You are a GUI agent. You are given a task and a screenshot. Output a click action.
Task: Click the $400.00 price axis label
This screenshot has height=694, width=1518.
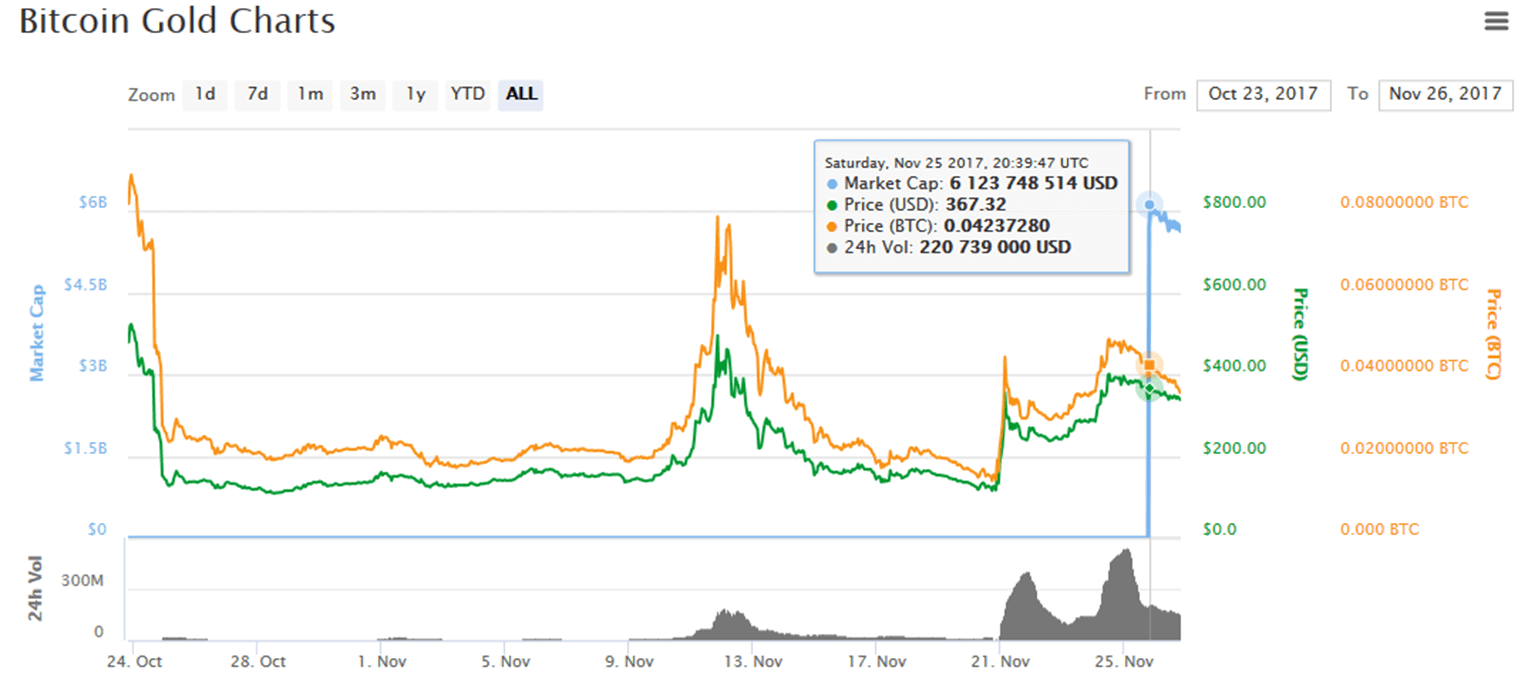coord(1234,366)
